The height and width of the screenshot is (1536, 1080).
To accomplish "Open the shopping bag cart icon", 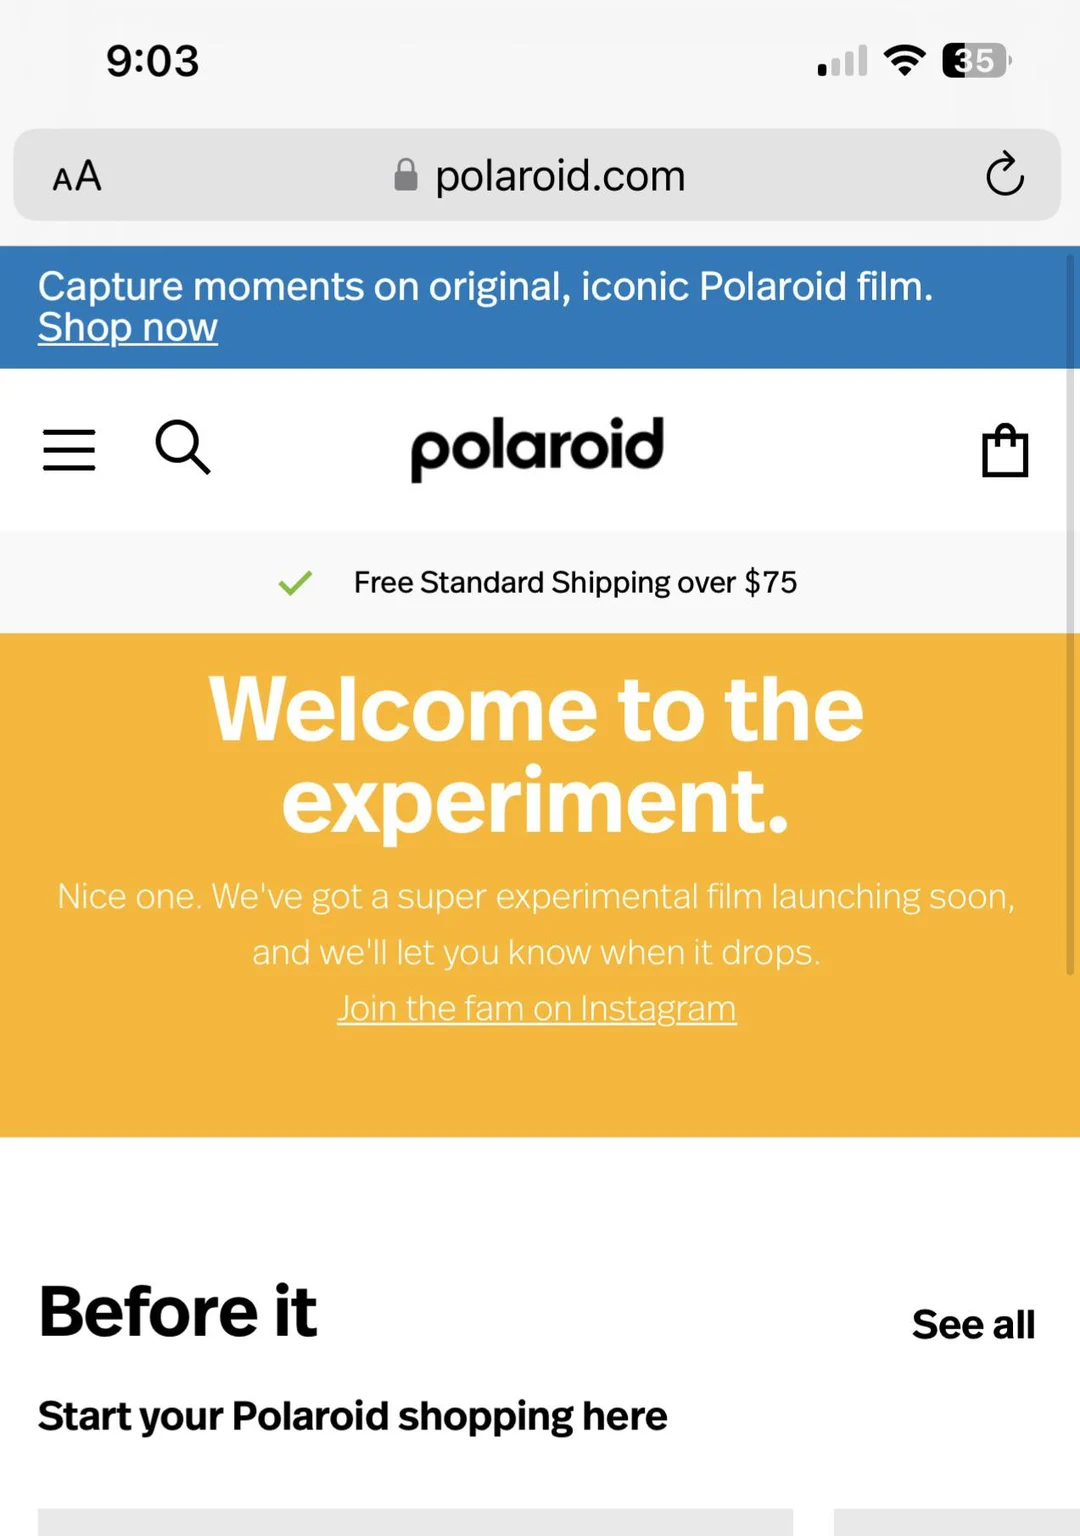I will 1005,450.
